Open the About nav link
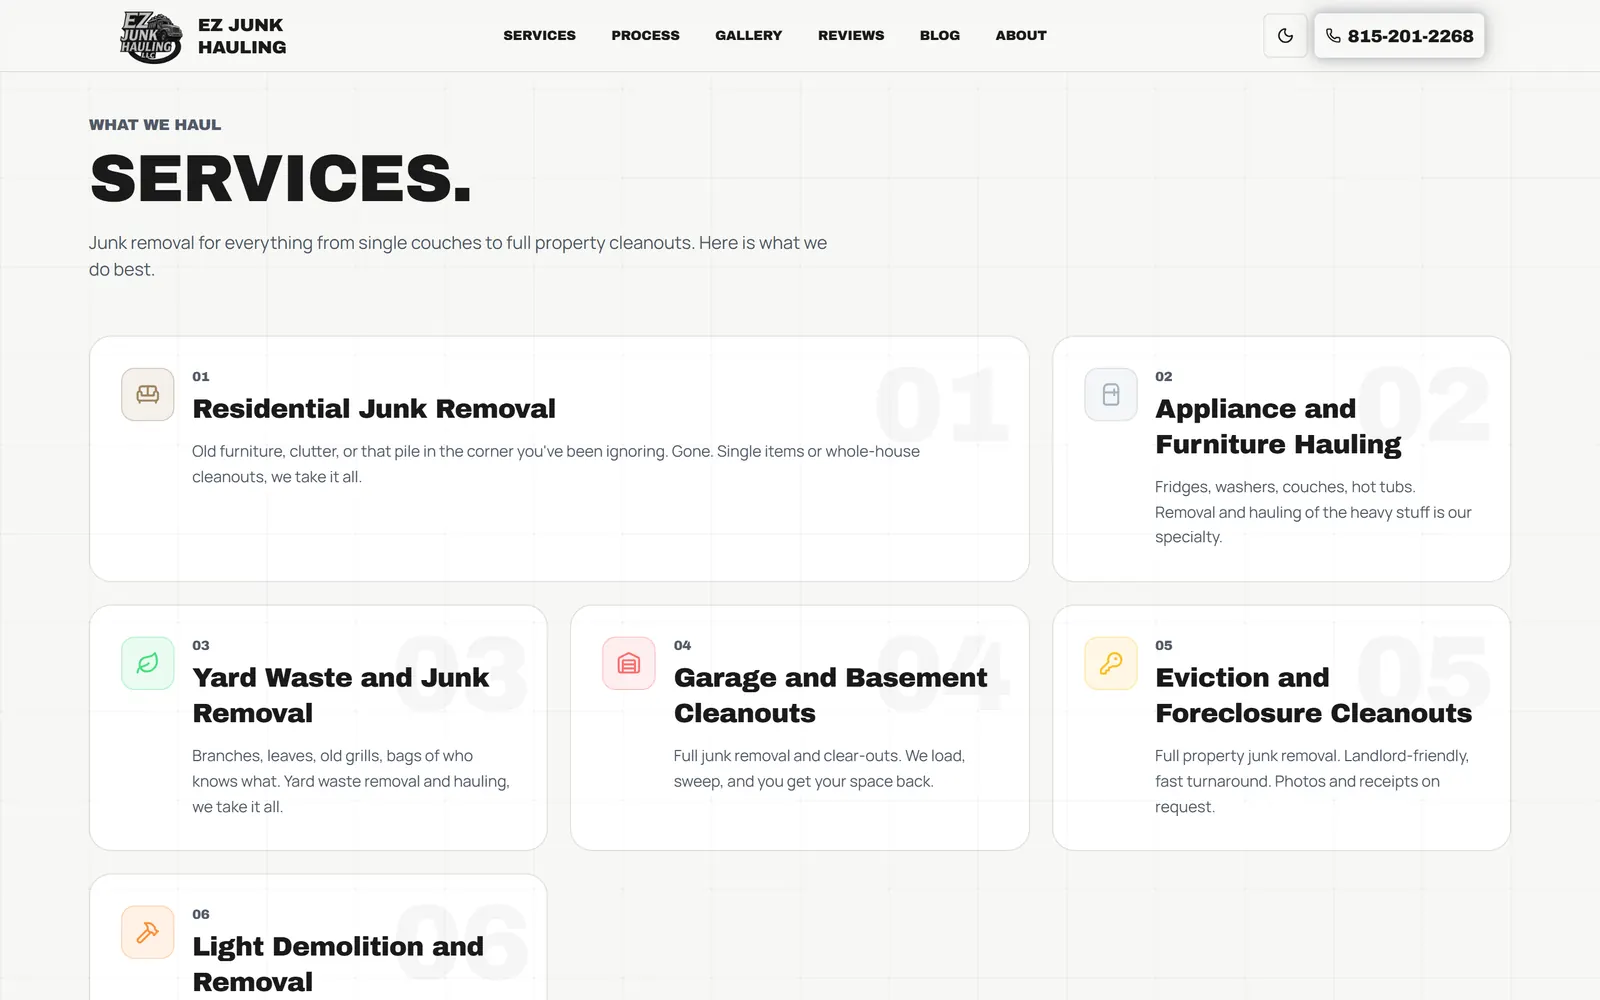Screen dimensions: 1600x1000 pos(1021,35)
